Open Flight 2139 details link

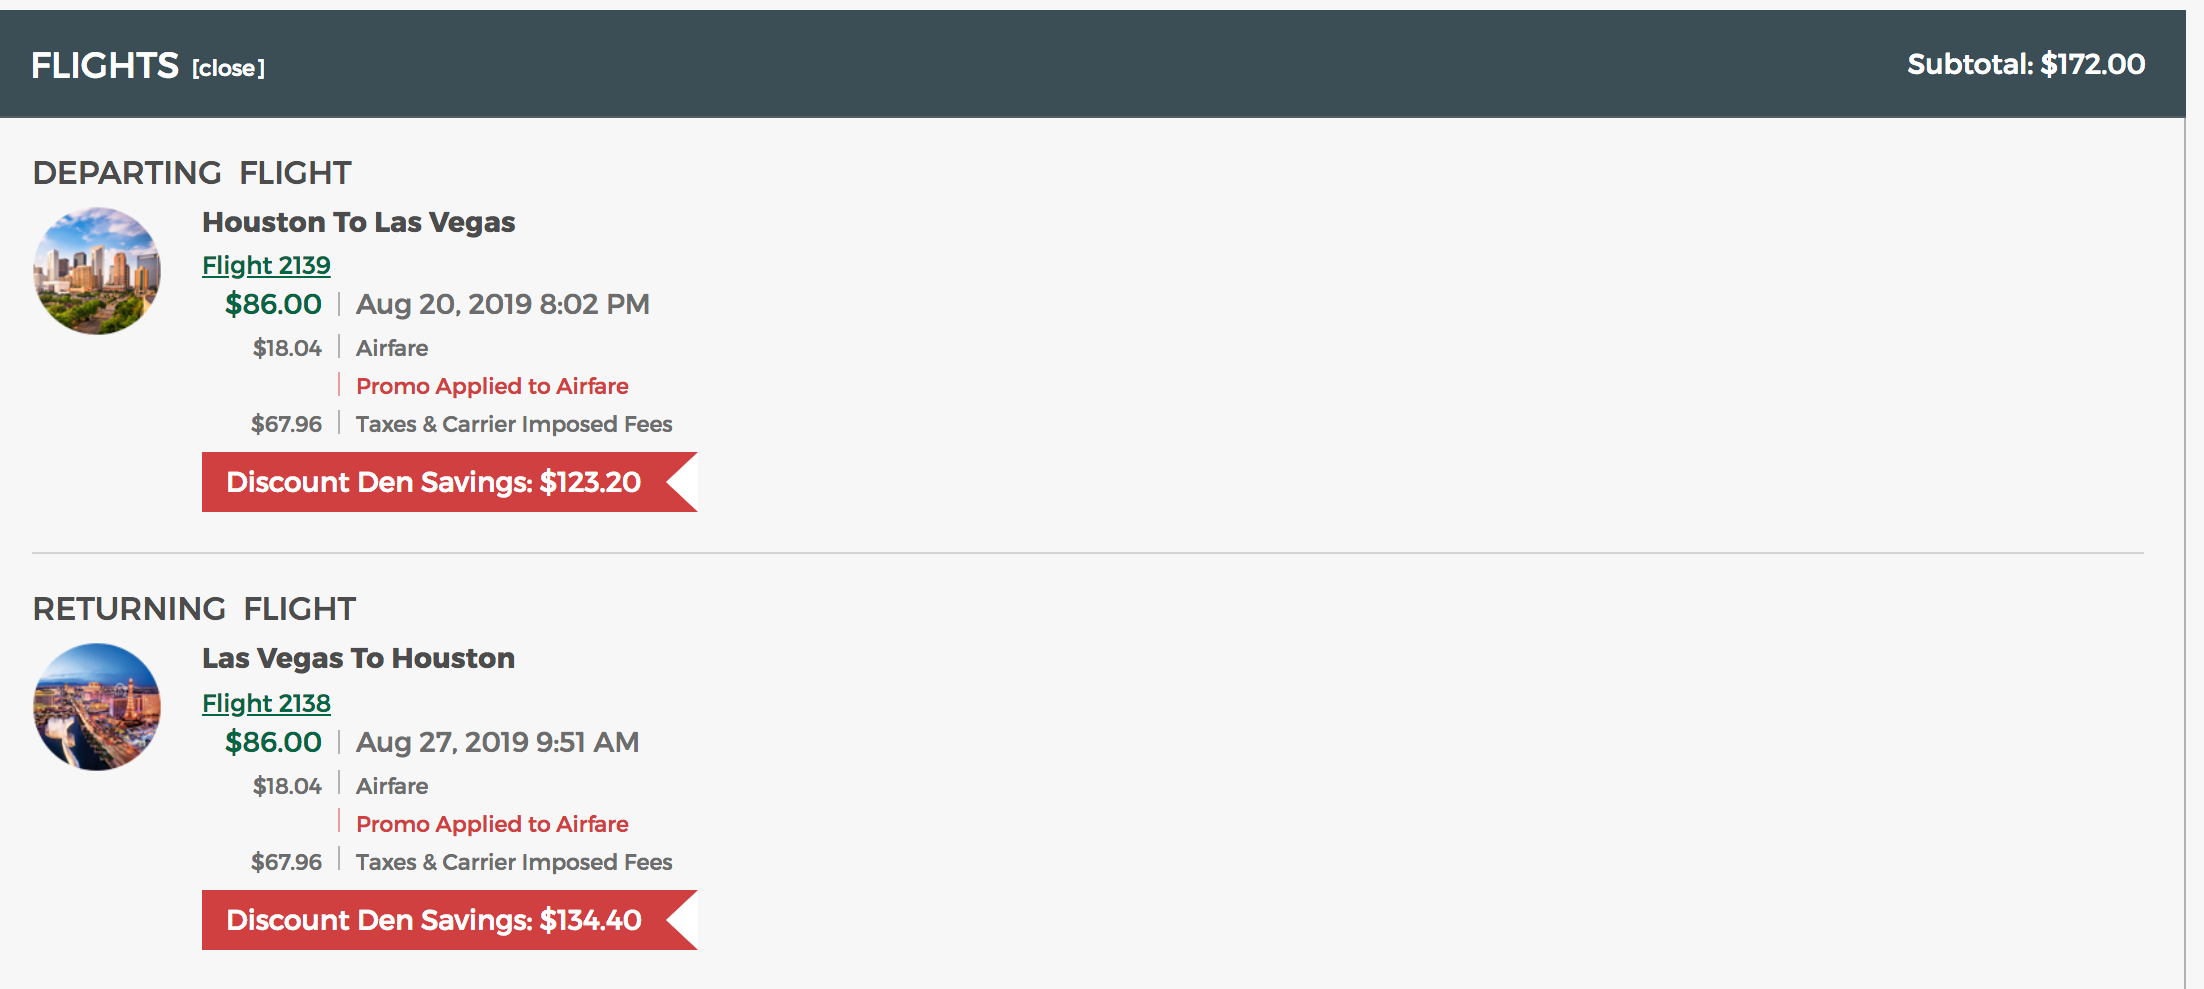coord(266,265)
